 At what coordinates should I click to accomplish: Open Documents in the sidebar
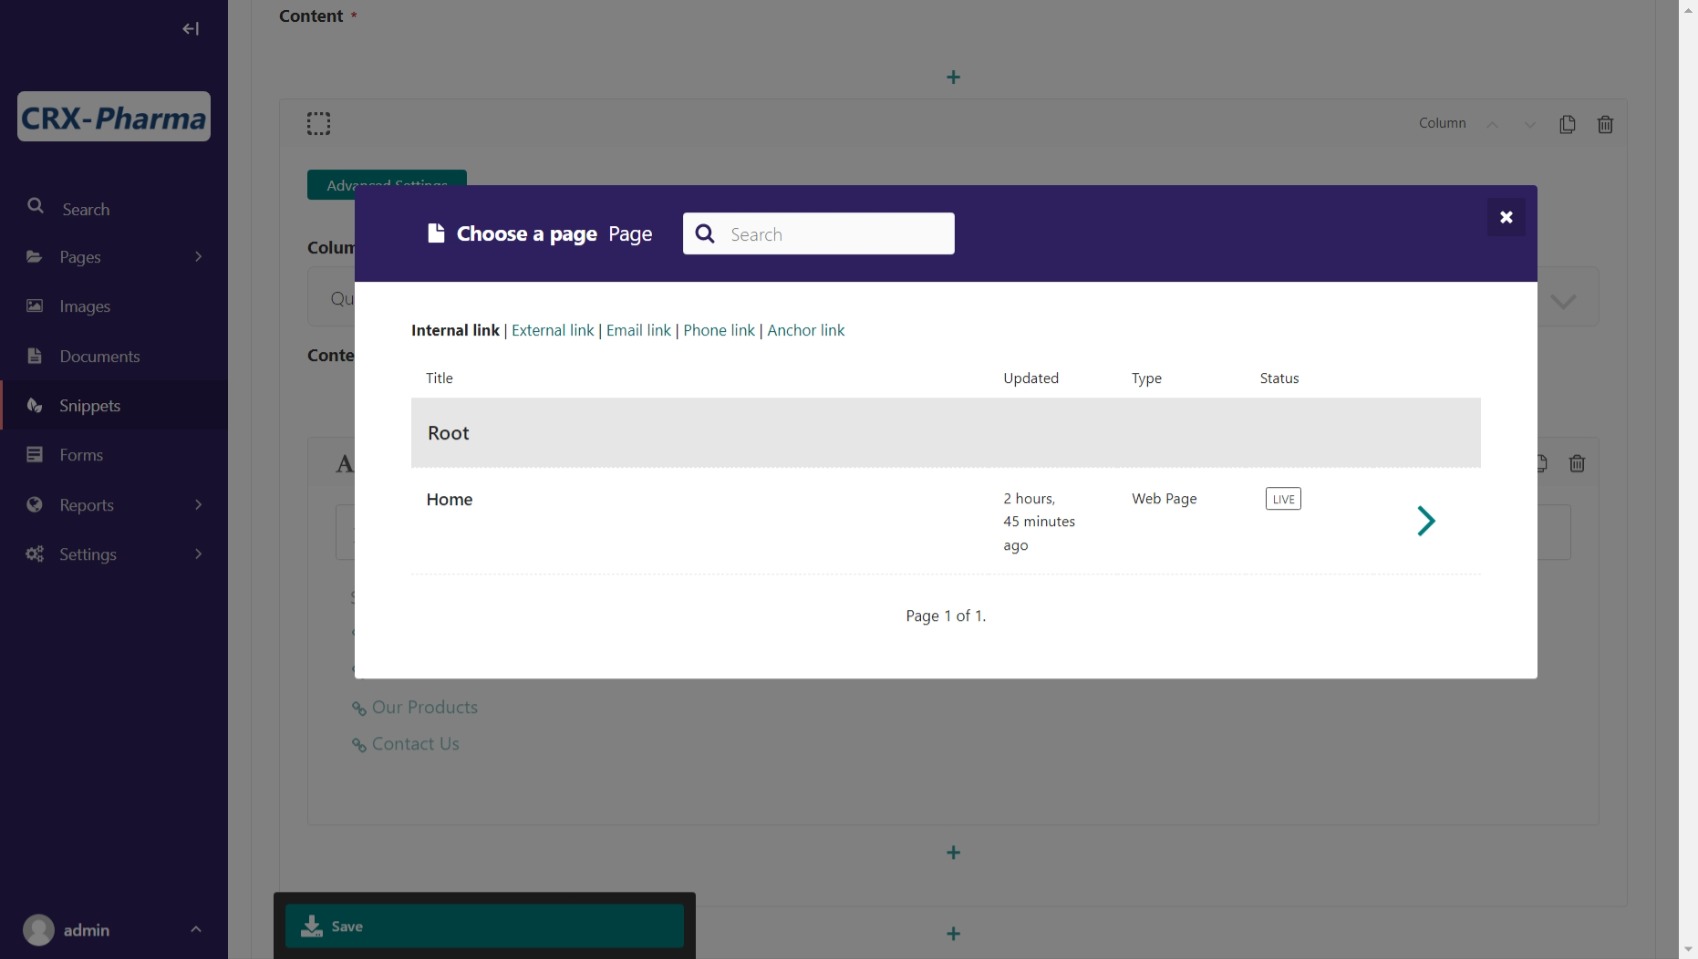tap(99, 356)
